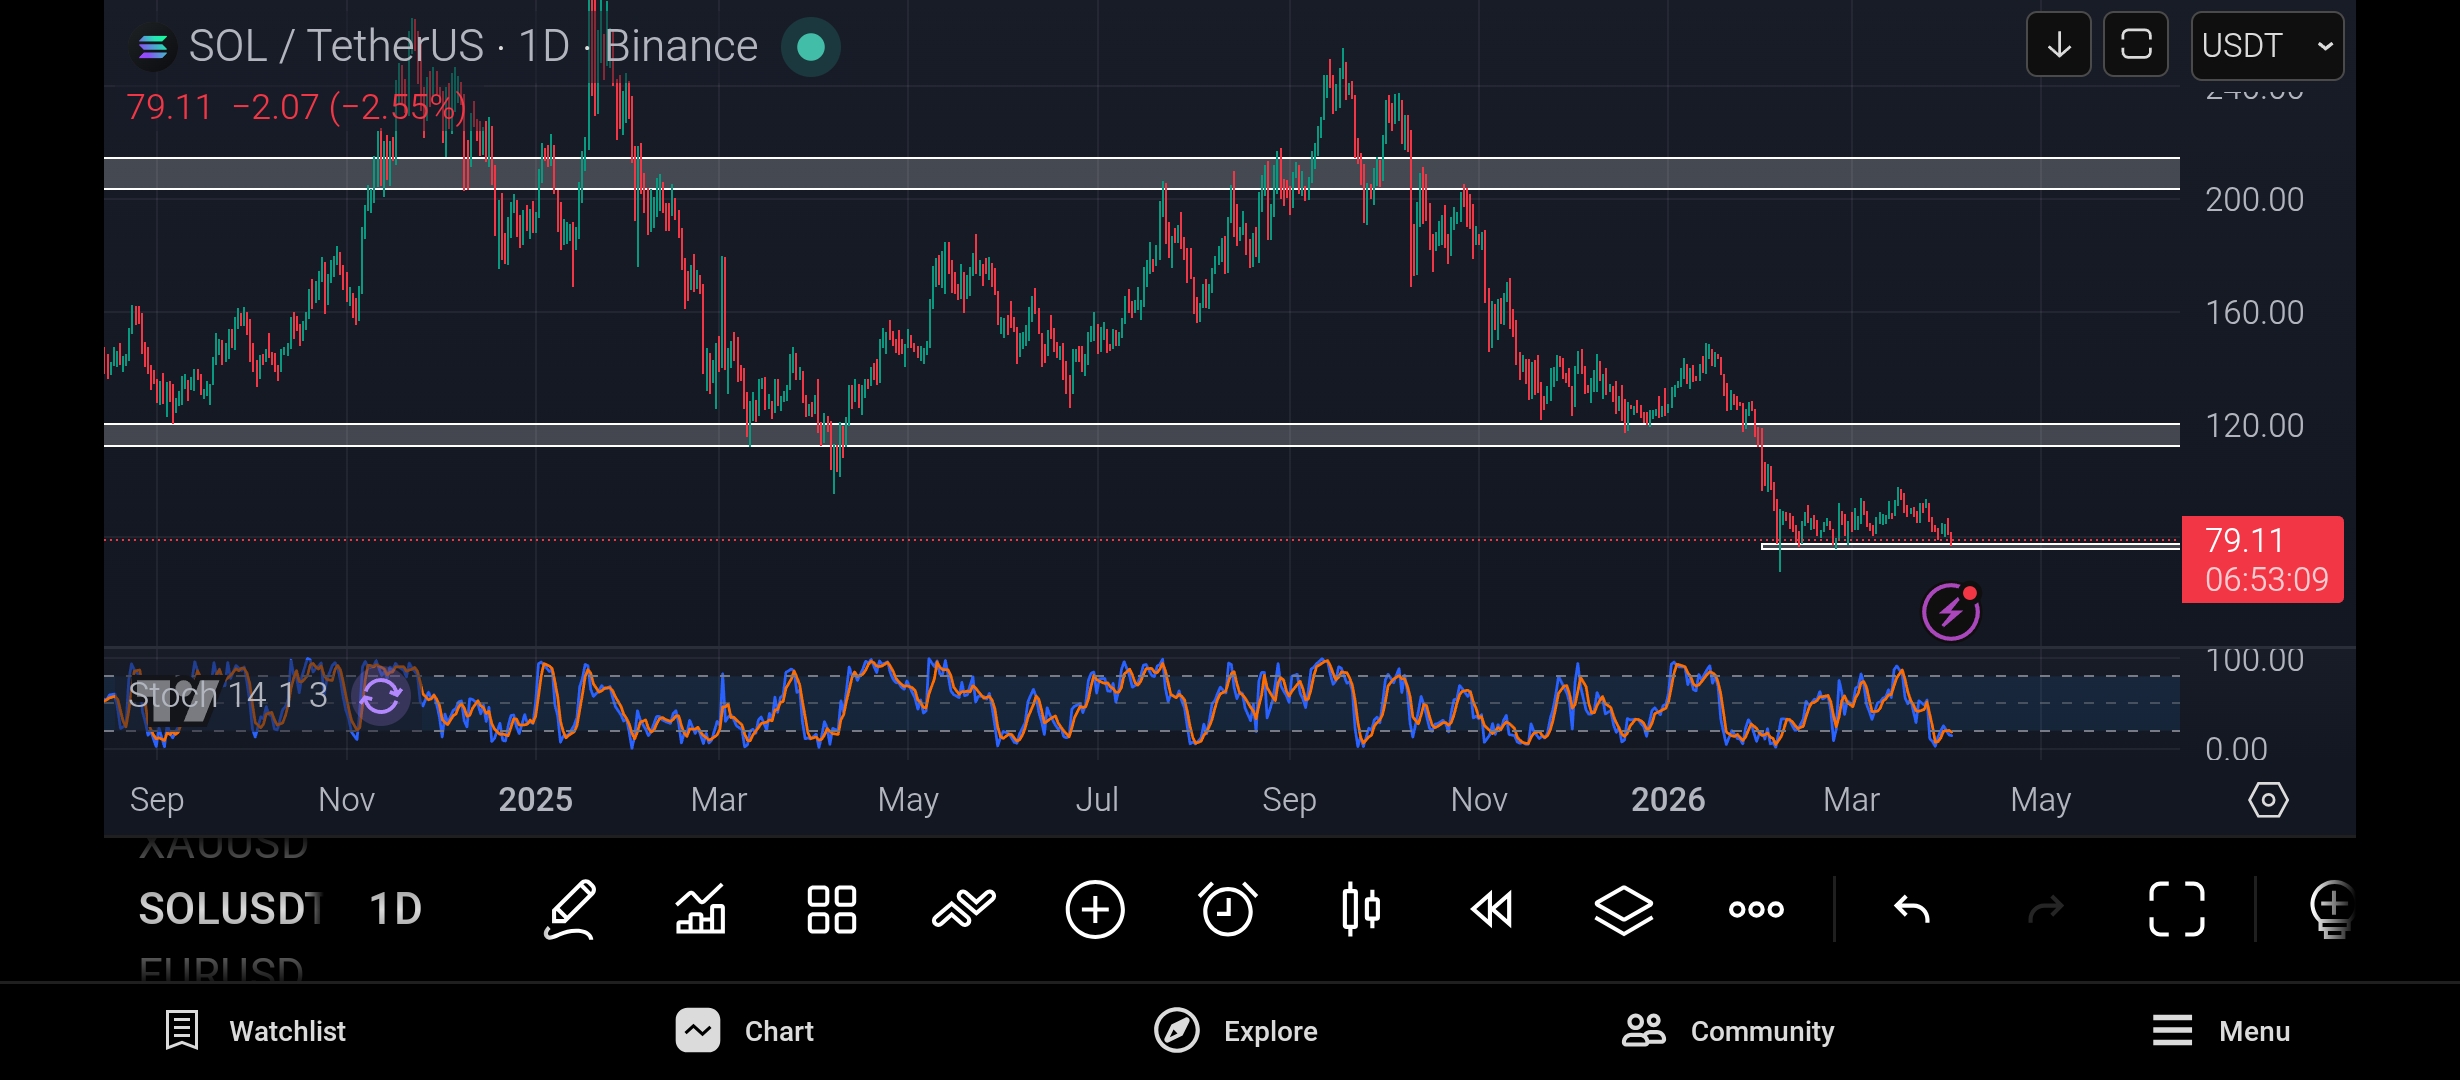The height and width of the screenshot is (1080, 2460).
Task: Tap the down-arrow button beside USDT
Action: point(2058,45)
